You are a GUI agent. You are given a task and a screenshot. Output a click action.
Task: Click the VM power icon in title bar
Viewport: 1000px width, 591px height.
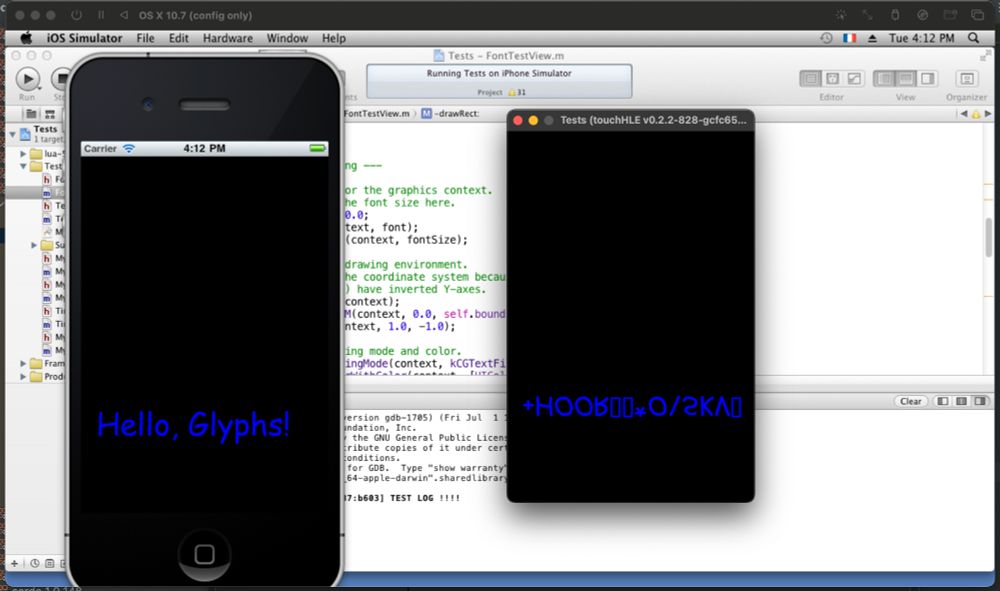76,15
